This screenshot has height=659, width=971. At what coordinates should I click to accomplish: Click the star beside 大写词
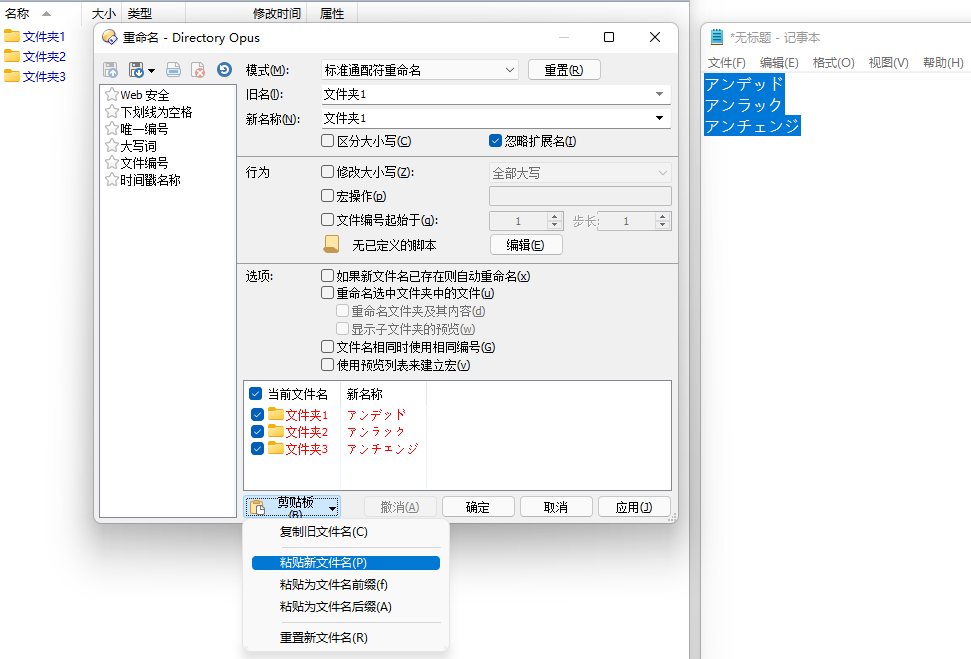point(111,146)
